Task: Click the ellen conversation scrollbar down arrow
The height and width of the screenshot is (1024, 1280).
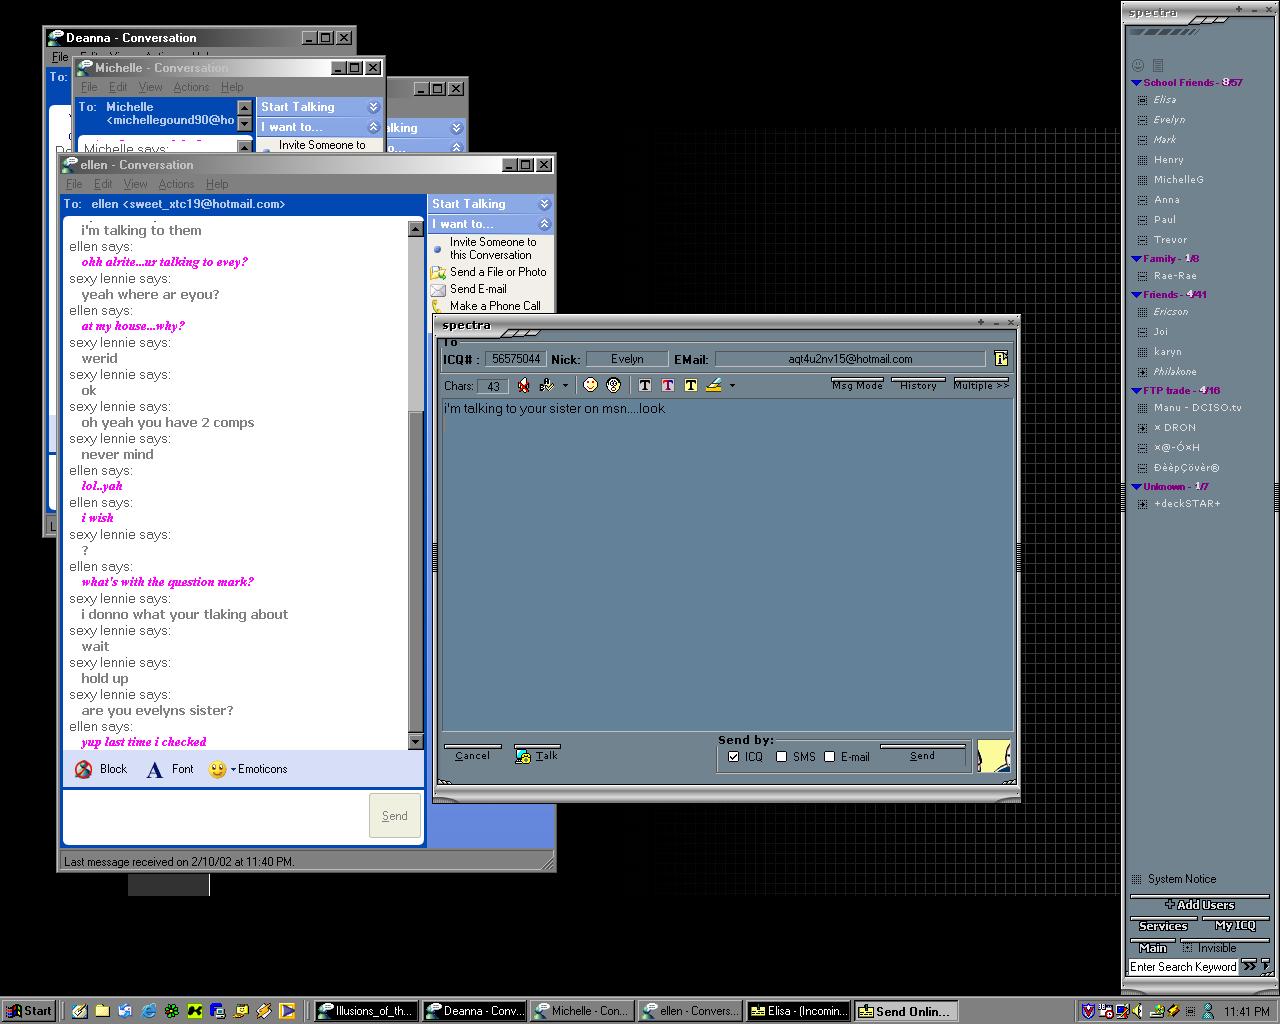Action: click(416, 741)
